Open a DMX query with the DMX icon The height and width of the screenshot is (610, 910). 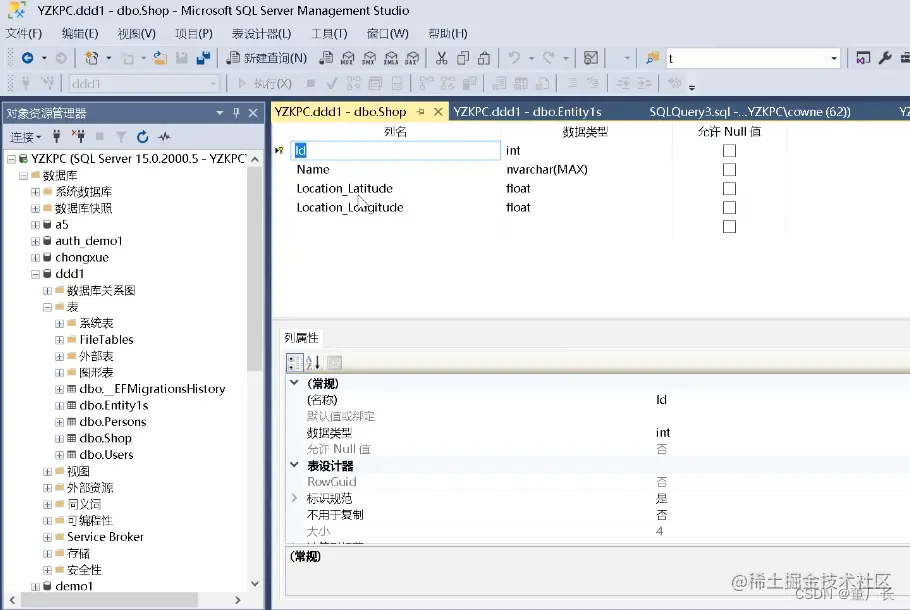369,58
